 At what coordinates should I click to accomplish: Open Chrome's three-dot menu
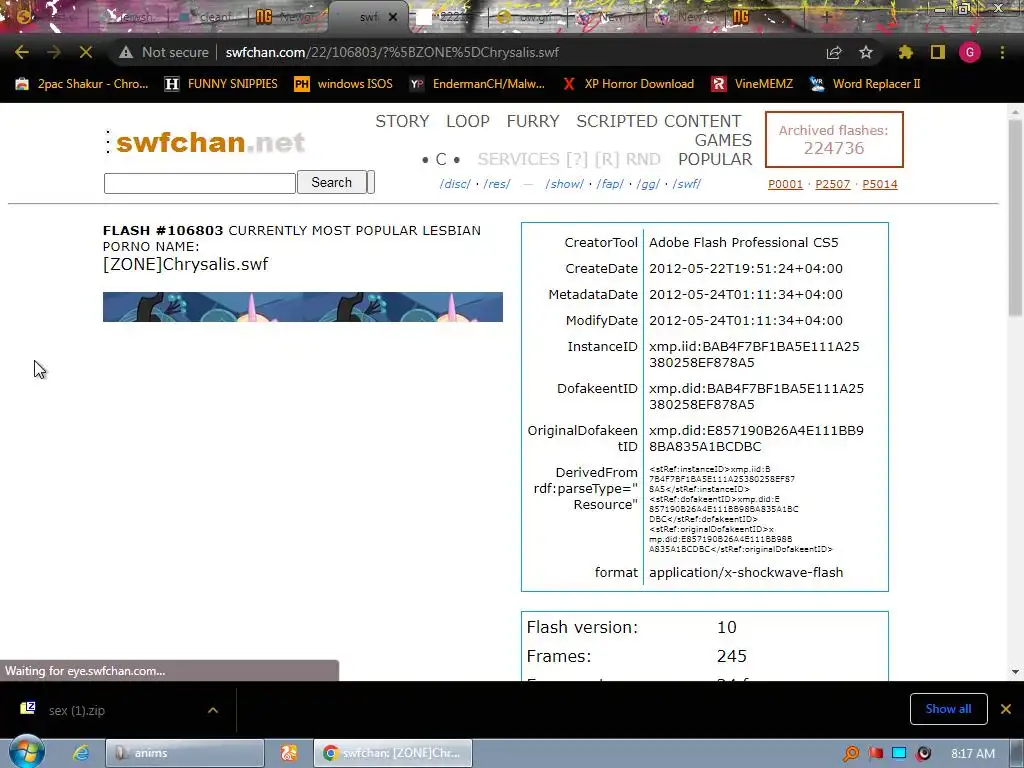1002,52
